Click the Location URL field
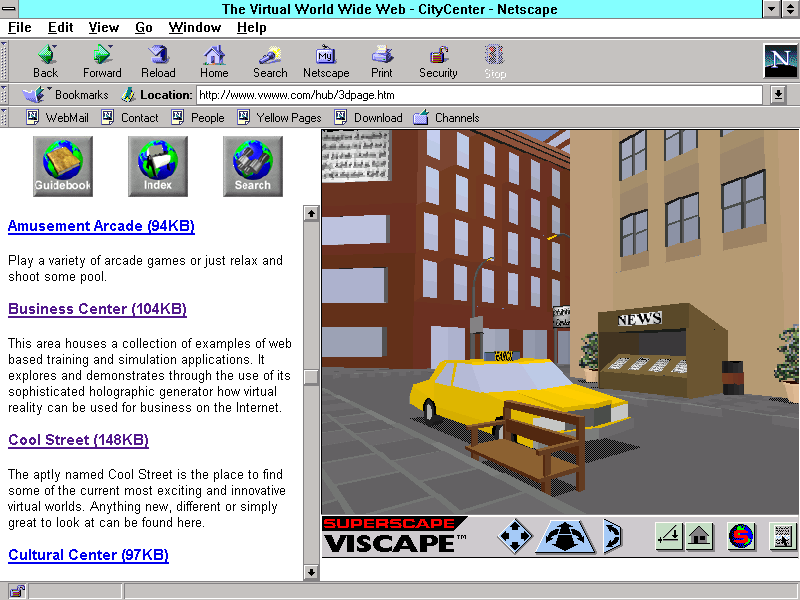 tap(480, 95)
